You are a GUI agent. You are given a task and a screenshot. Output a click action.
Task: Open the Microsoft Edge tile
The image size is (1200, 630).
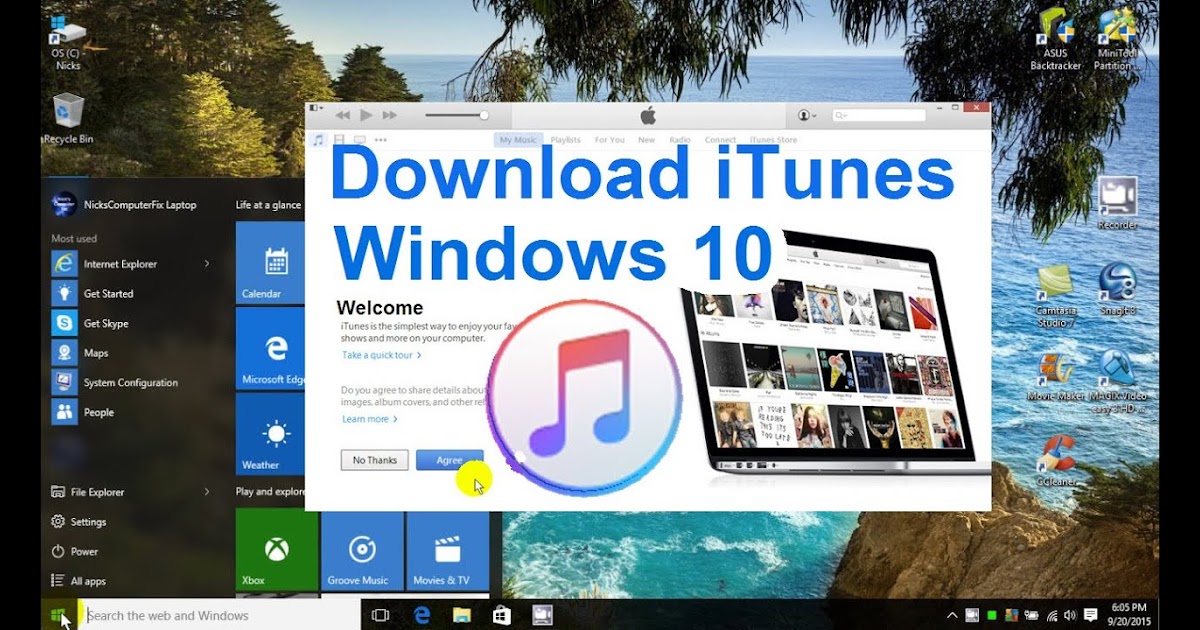[x=270, y=349]
